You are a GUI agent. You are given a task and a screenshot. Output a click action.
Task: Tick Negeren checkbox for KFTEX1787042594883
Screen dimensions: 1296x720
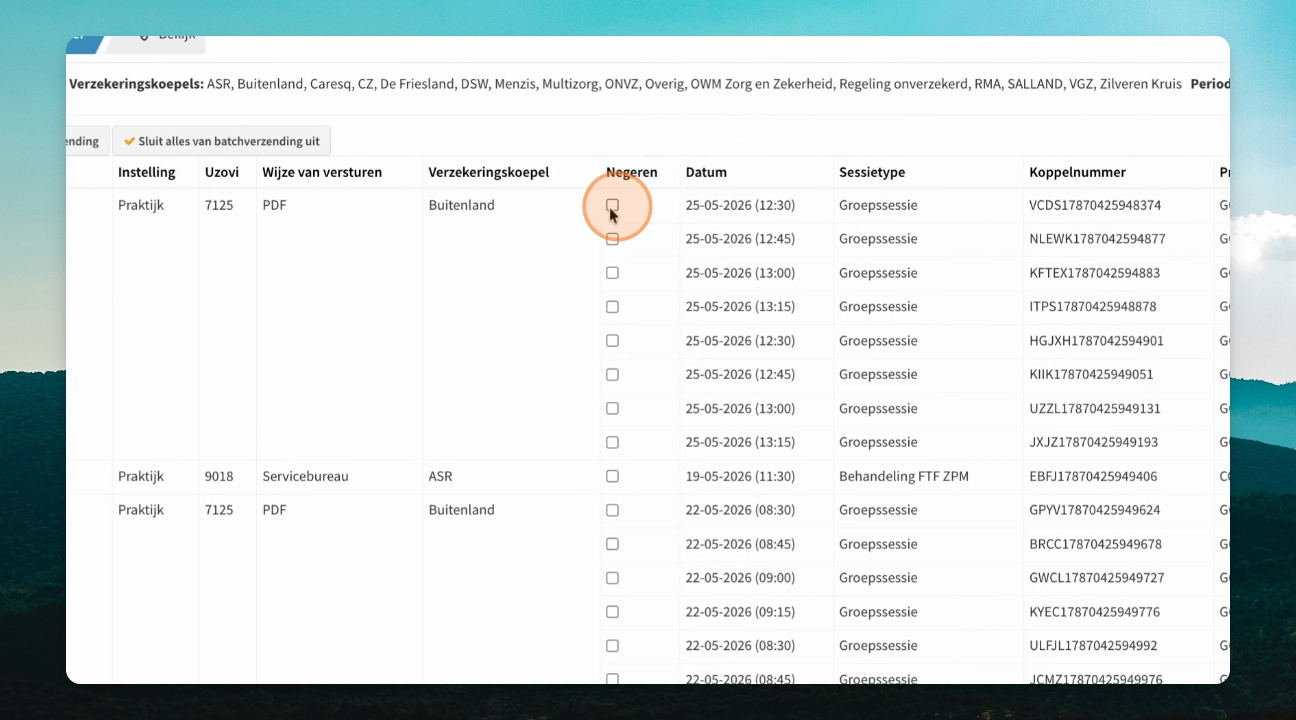click(612, 273)
